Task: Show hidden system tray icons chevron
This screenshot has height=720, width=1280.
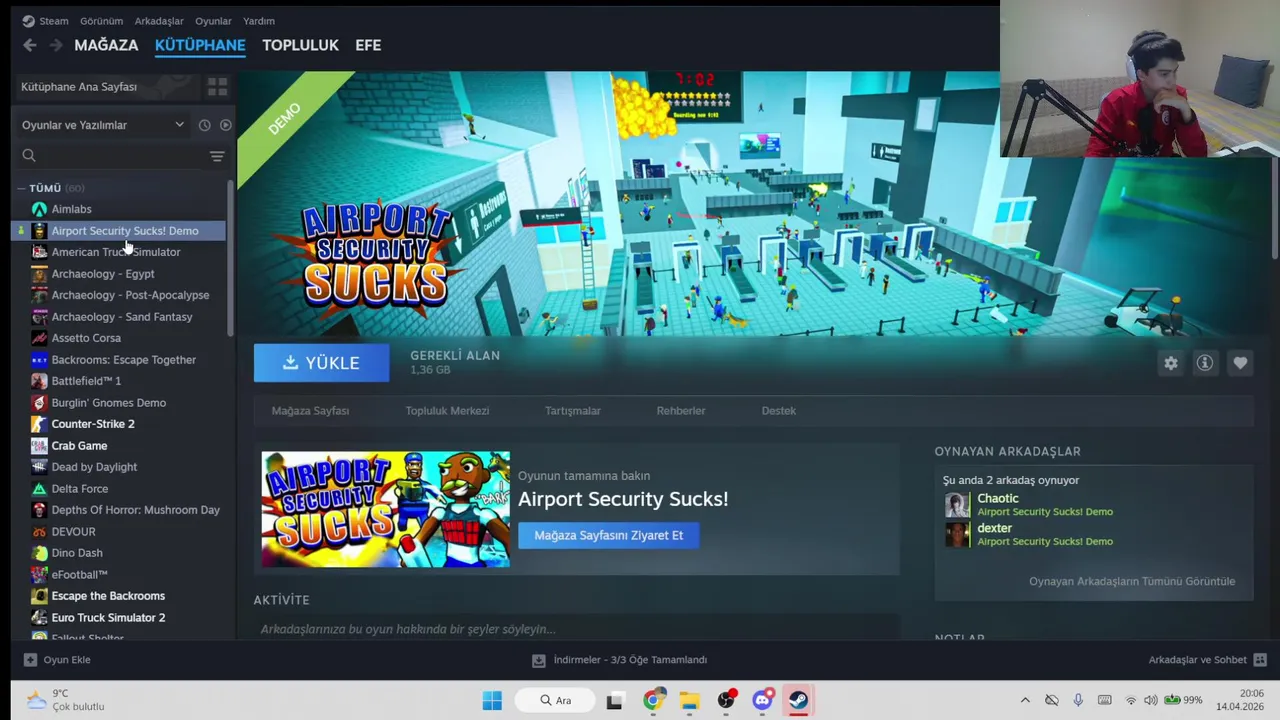Action: 1025,700
